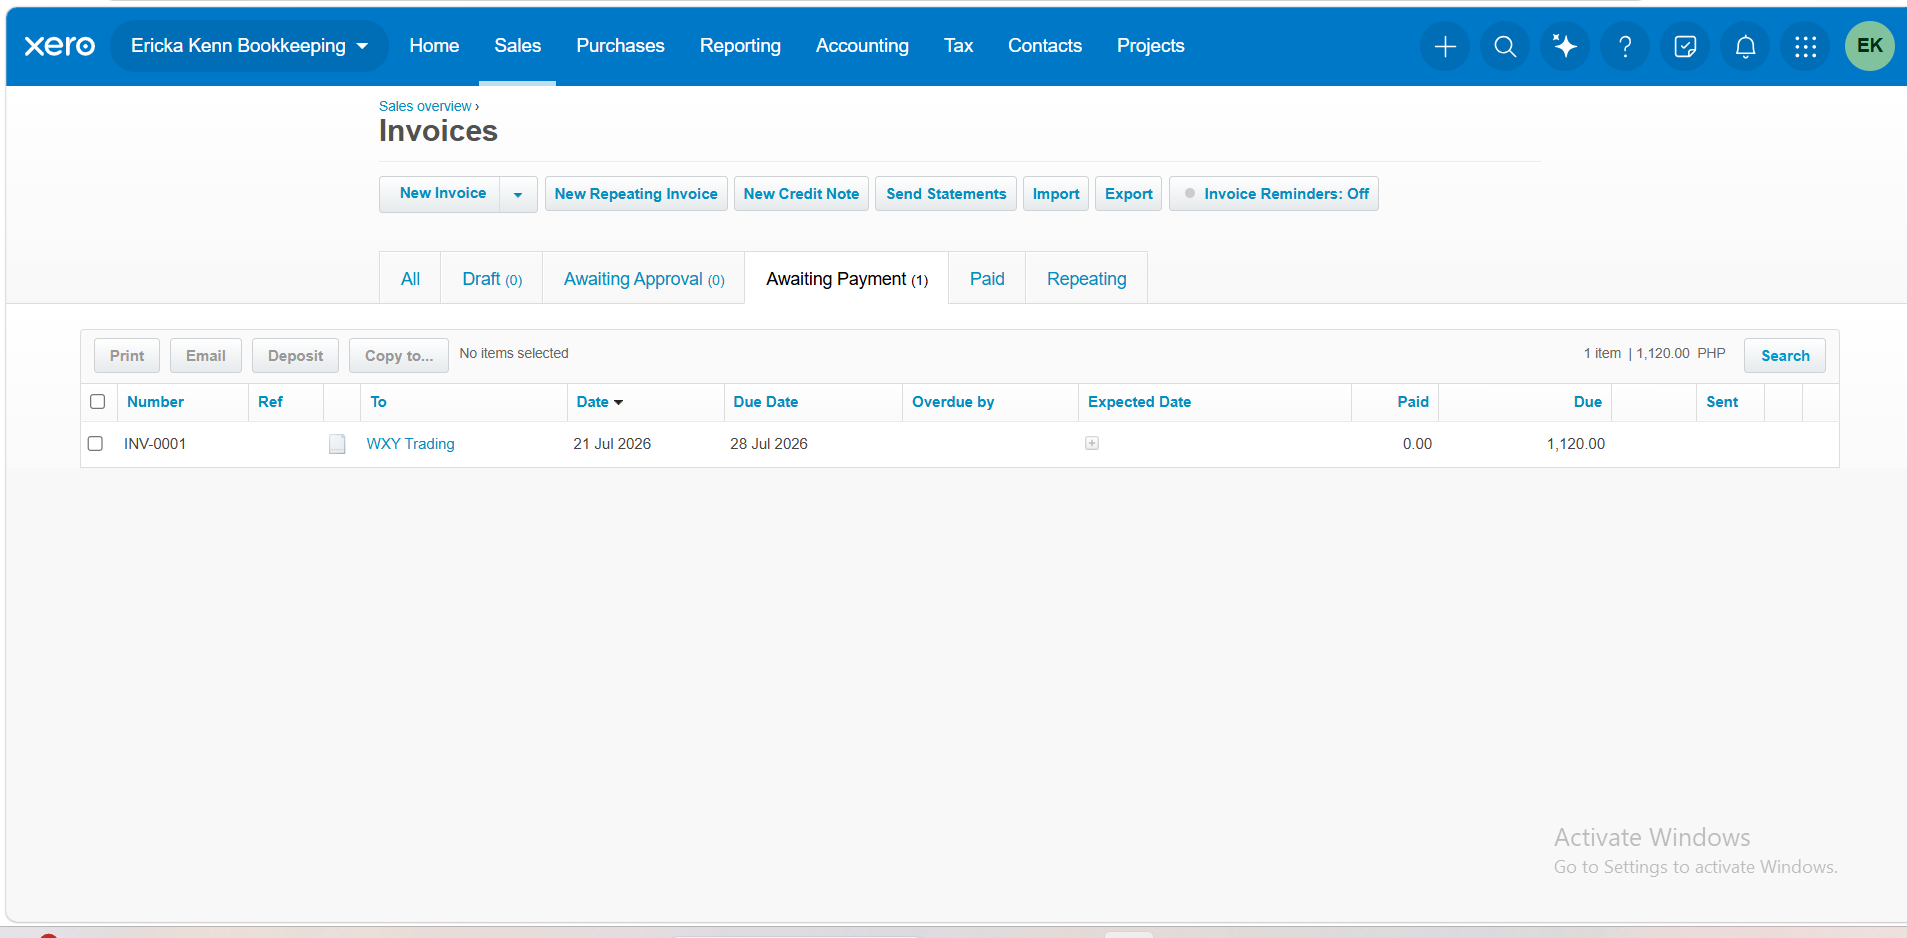Open the Contacts menu
Image resolution: width=1907 pixels, height=938 pixels.
pos(1045,46)
